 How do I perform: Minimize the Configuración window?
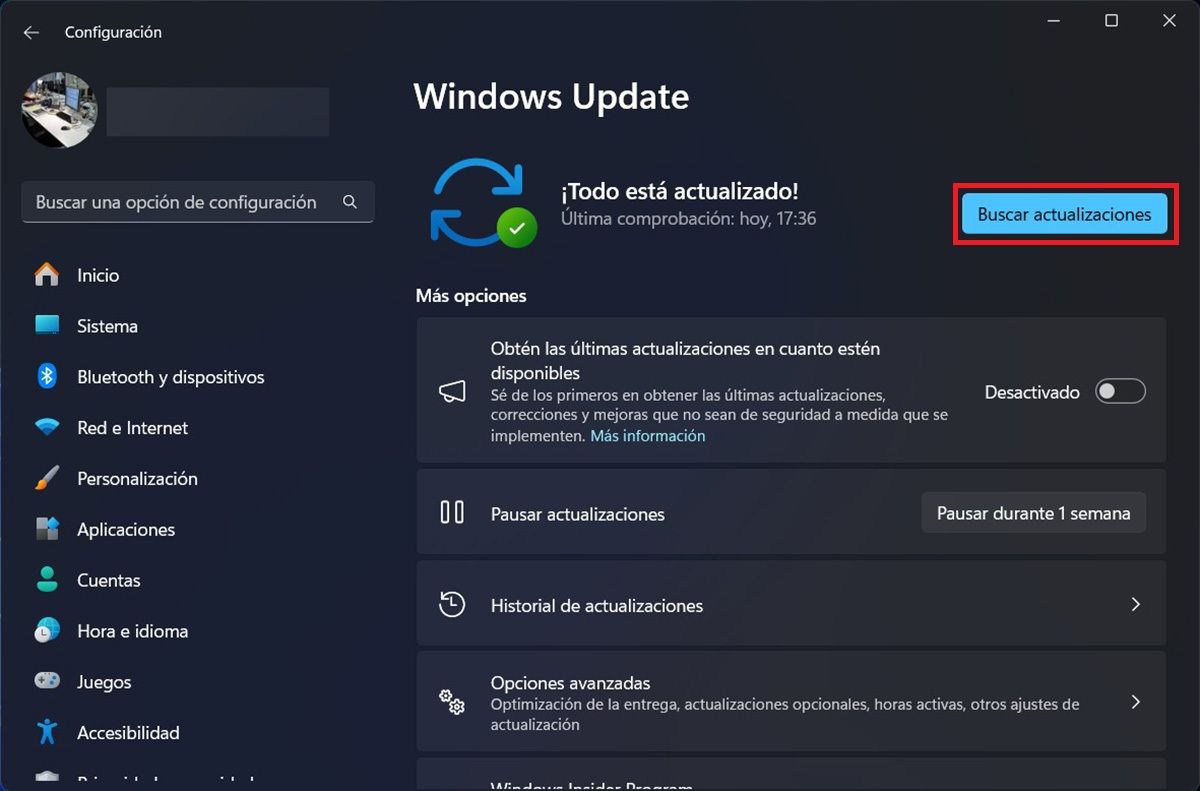(1053, 21)
